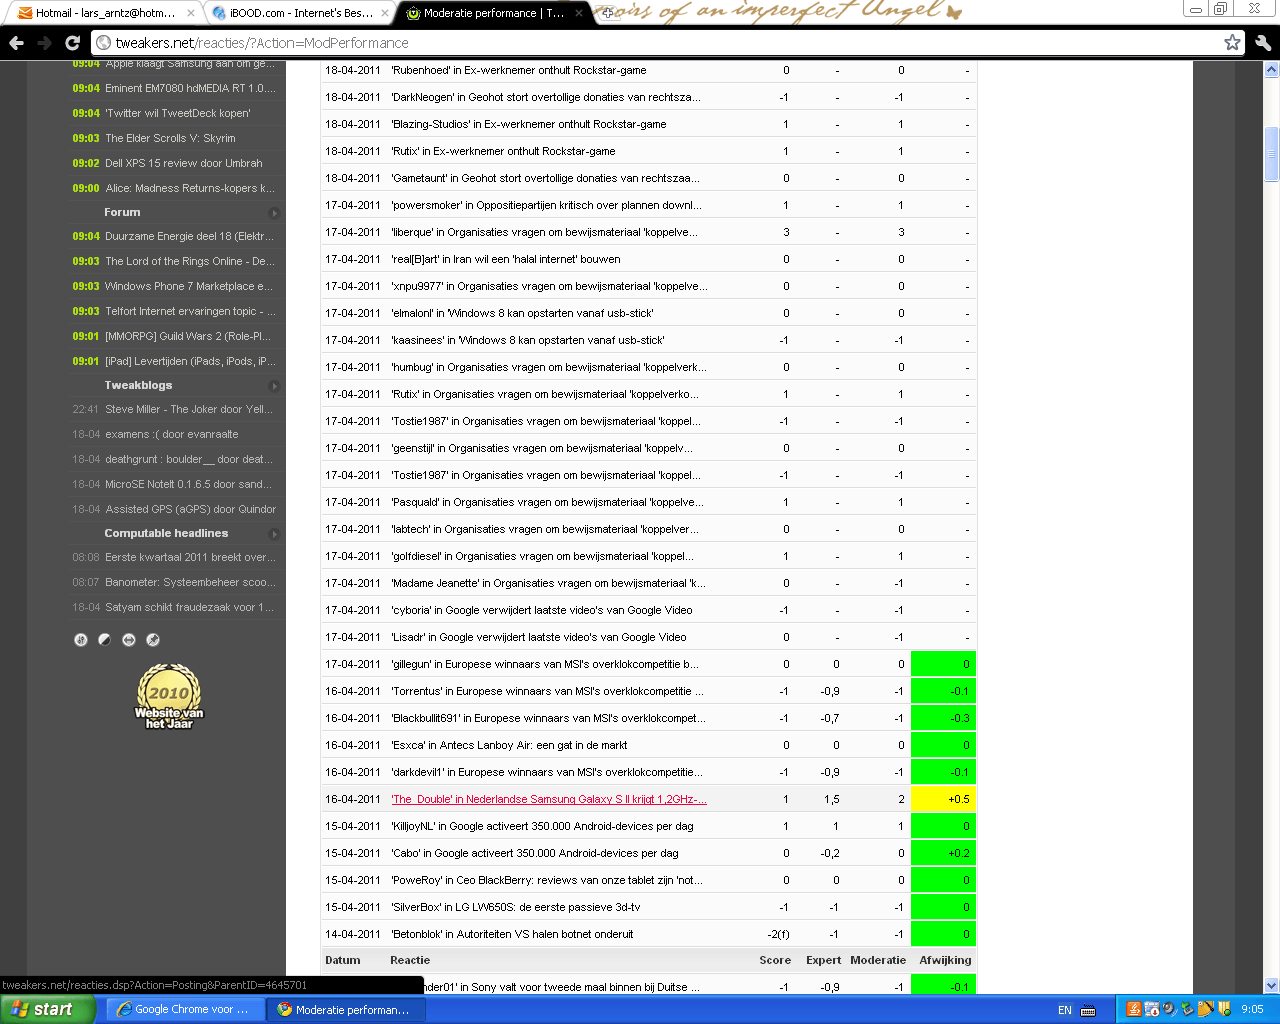Expand the Forum section arrow

(274, 213)
